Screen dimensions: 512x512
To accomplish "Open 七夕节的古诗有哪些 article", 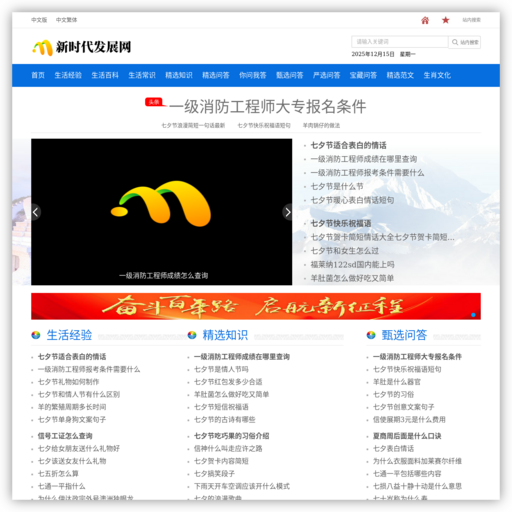I will (x=225, y=420).
